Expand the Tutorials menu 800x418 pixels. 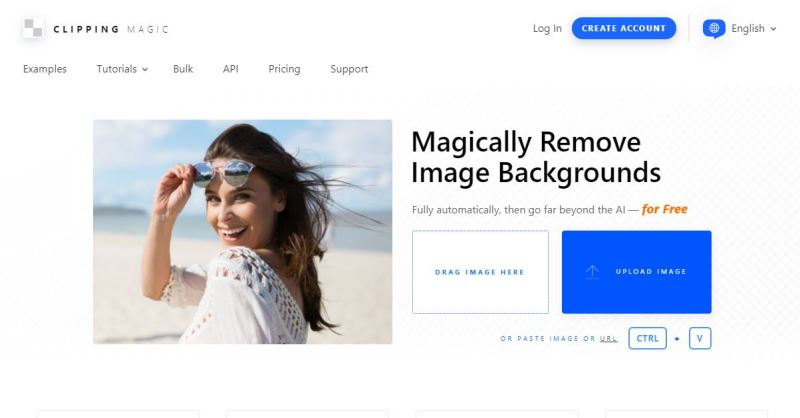122,69
